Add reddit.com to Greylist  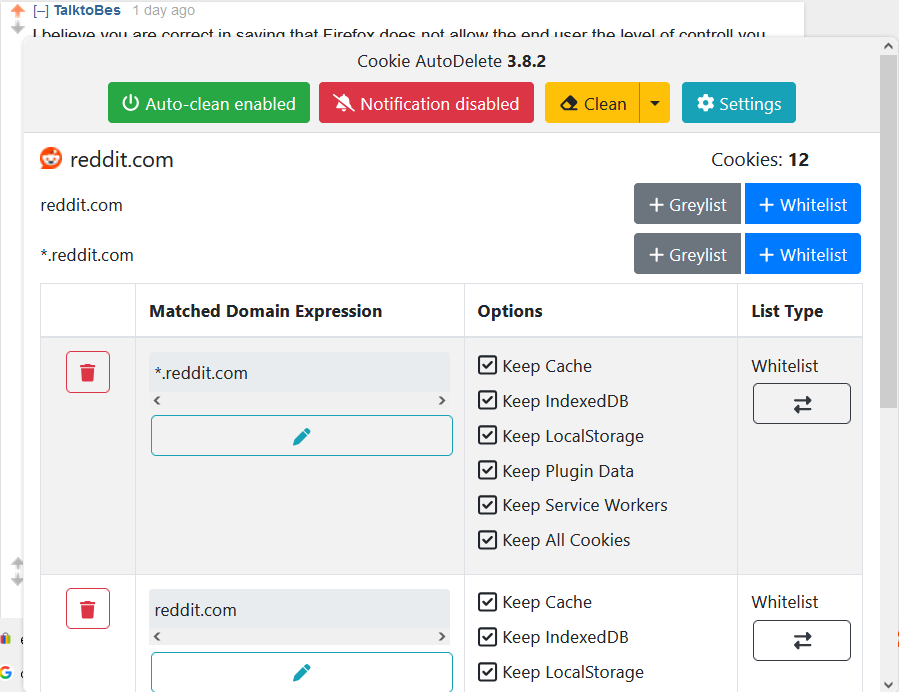point(687,204)
